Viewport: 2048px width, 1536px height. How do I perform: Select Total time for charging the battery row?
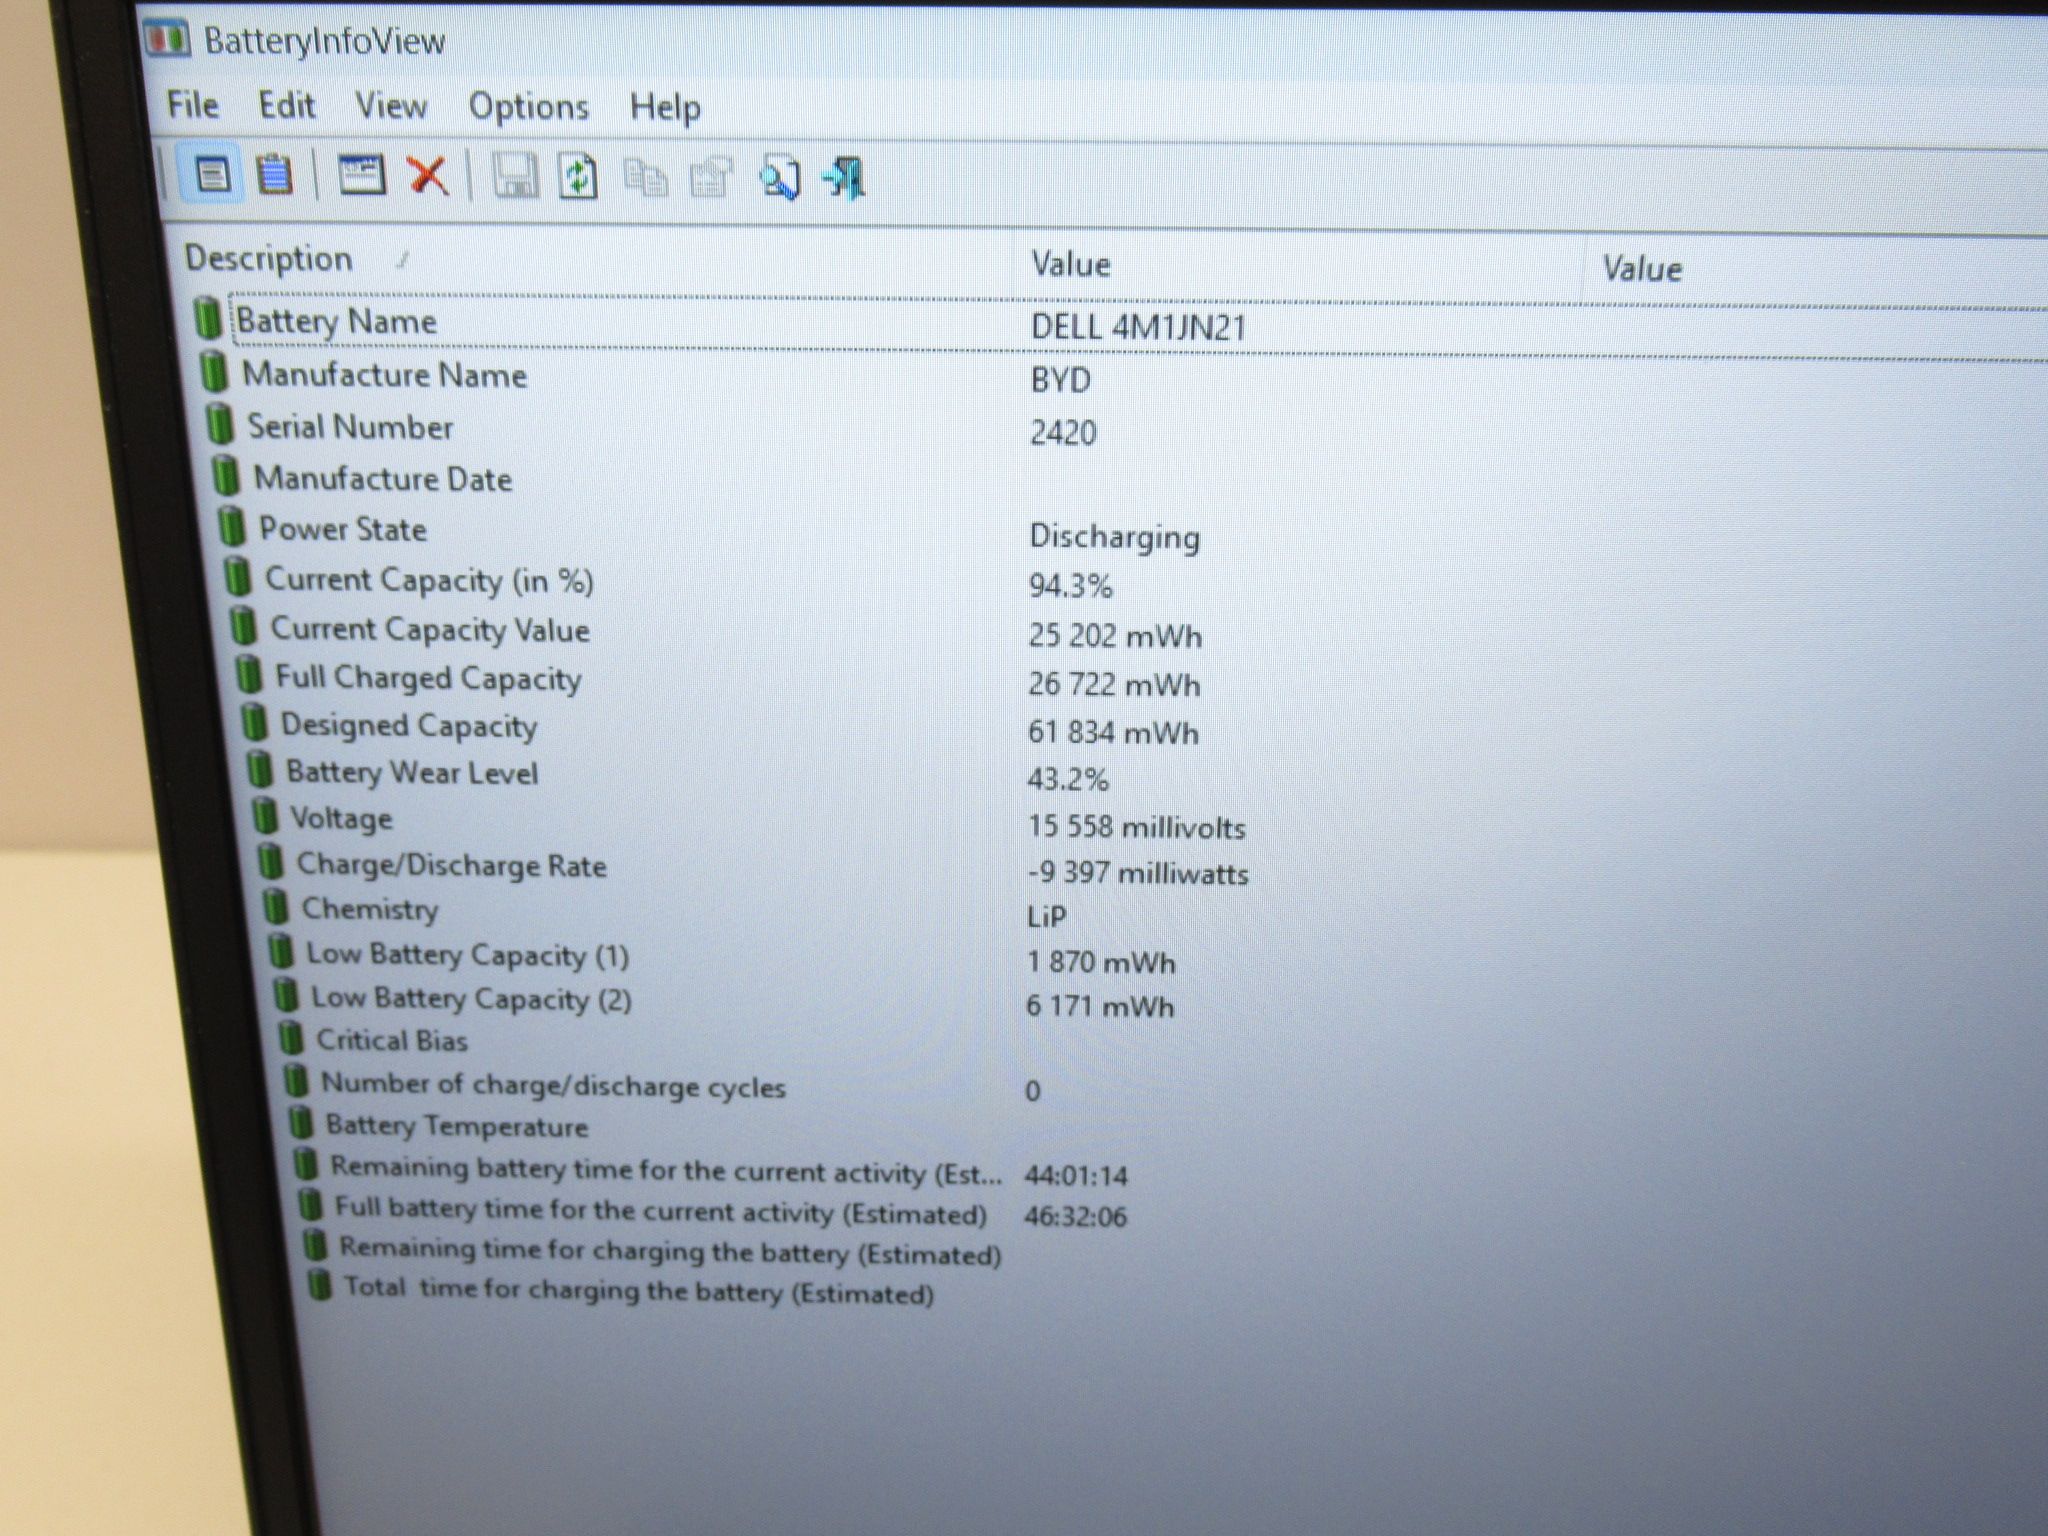pos(639,1289)
